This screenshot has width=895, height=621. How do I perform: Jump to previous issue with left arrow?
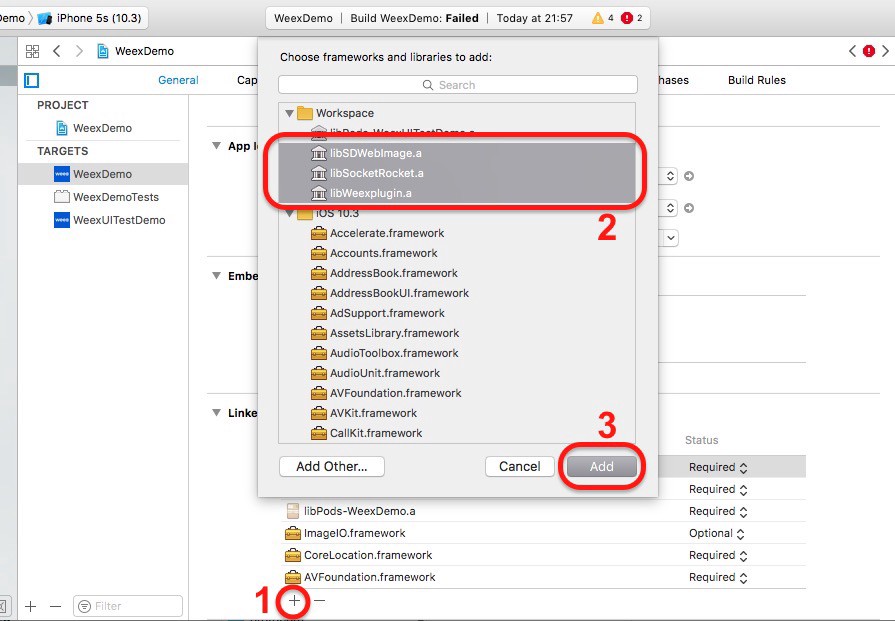pos(852,51)
